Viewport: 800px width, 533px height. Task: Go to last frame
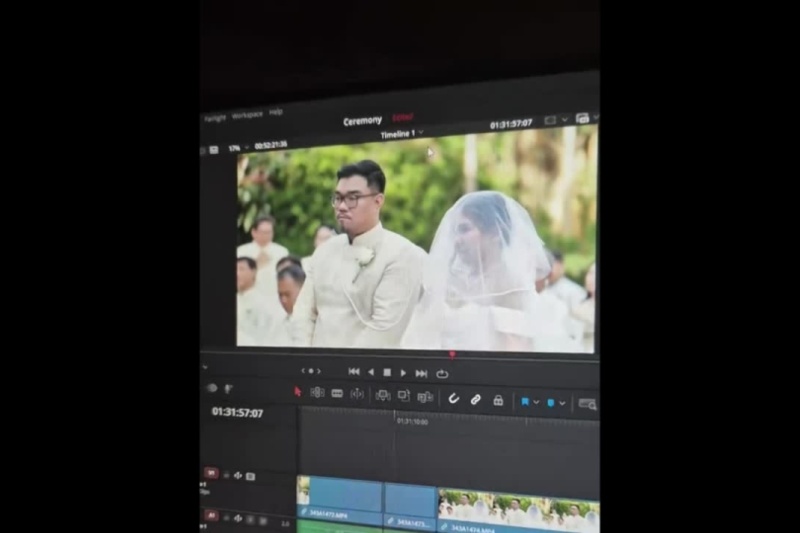pyautogui.click(x=421, y=374)
